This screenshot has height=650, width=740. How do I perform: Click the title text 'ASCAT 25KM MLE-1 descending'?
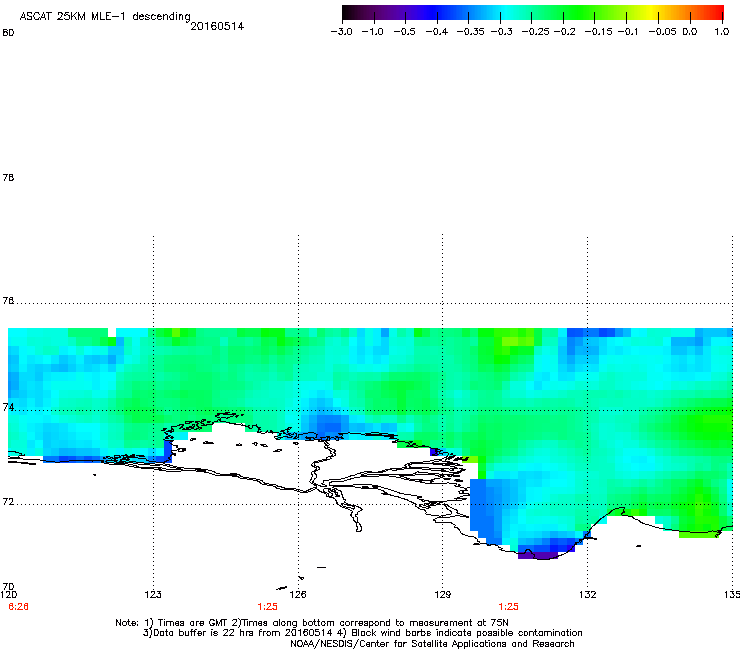point(105,17)
